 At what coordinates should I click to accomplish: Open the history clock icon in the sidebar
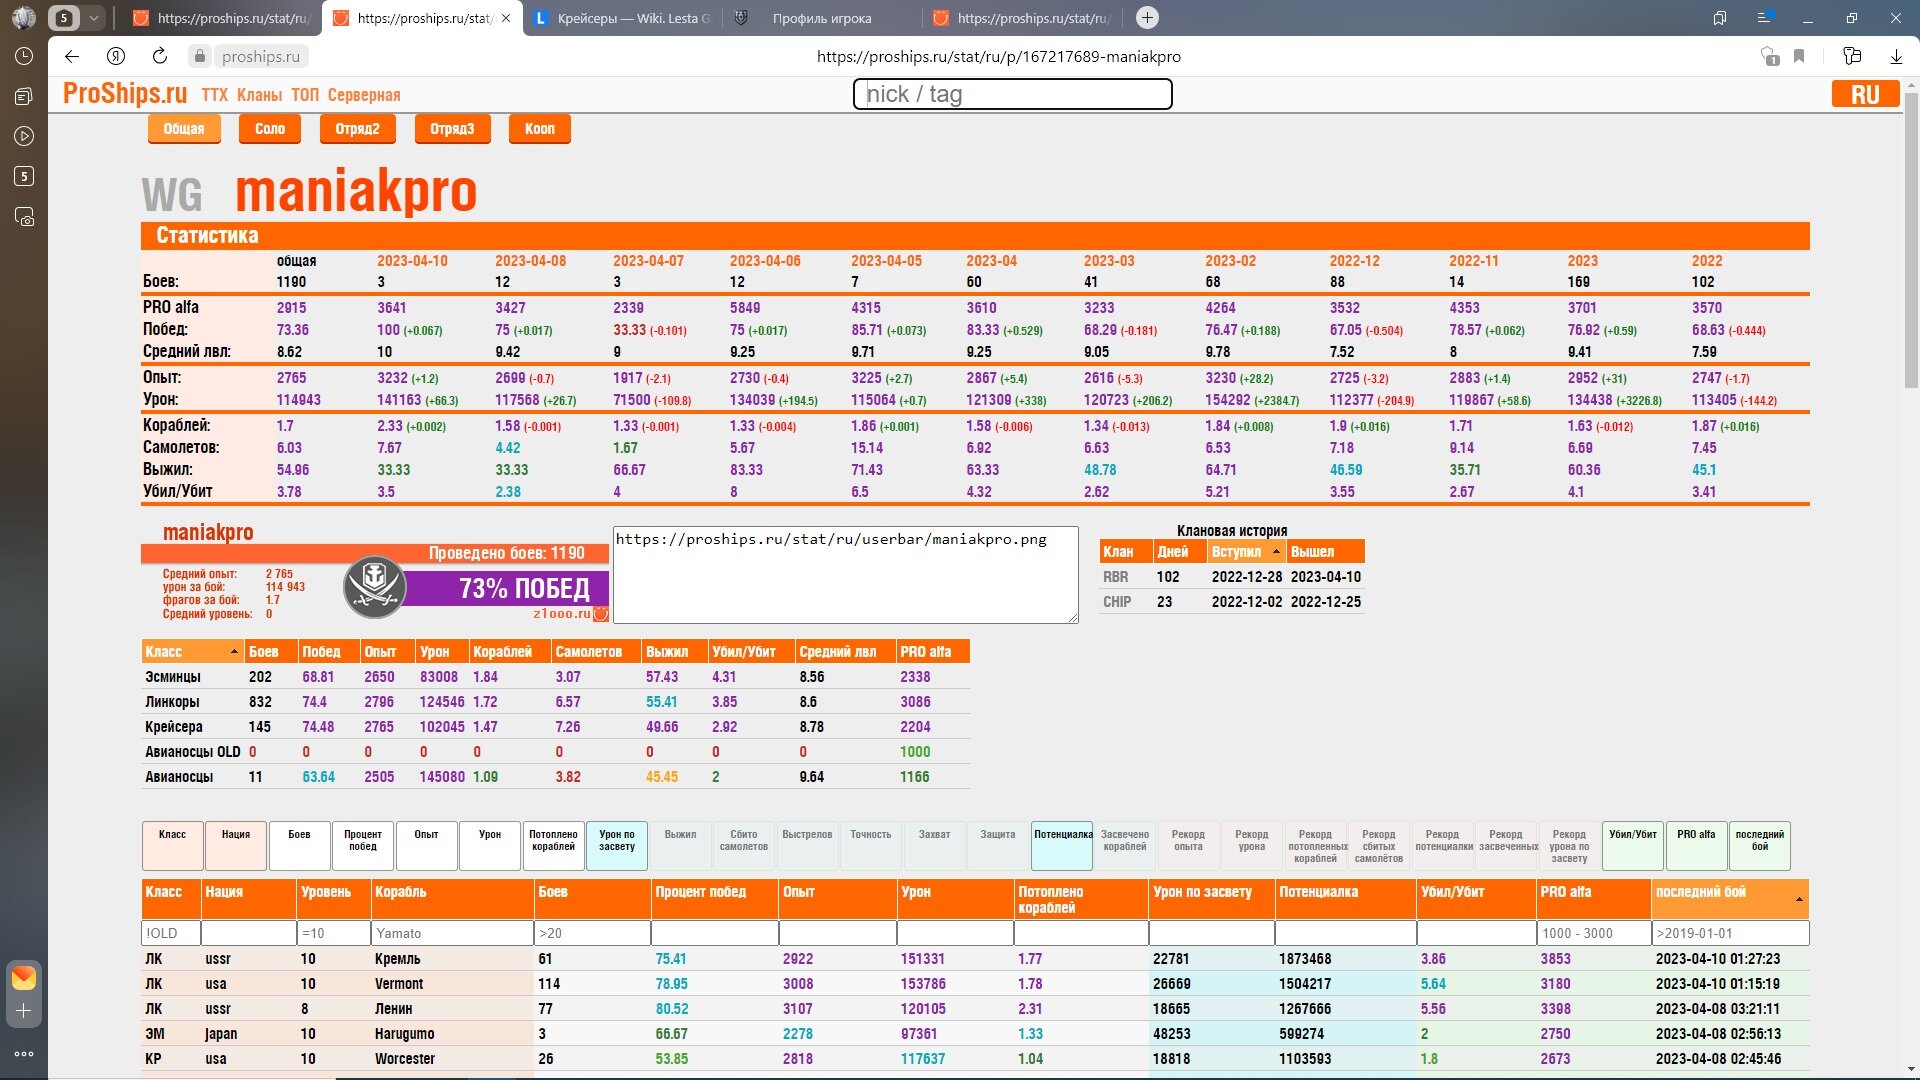click(24, 57)
